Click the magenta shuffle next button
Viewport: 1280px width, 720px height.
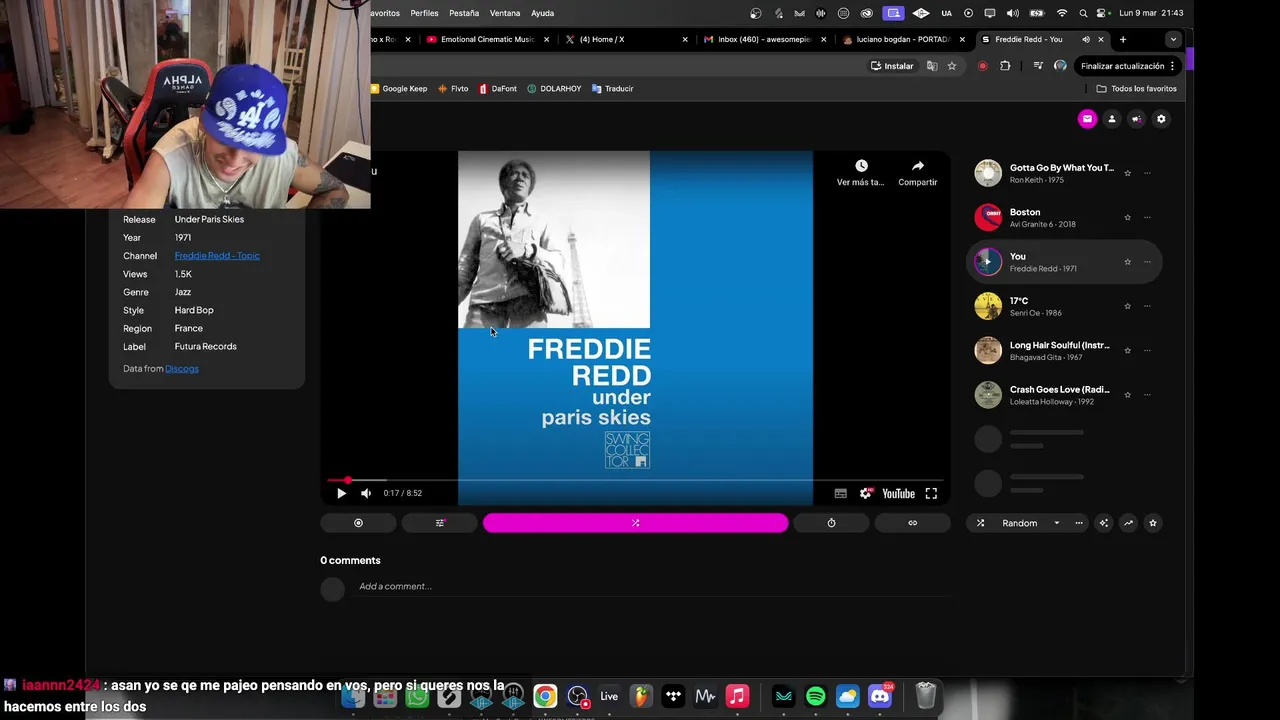click(635, 523)
